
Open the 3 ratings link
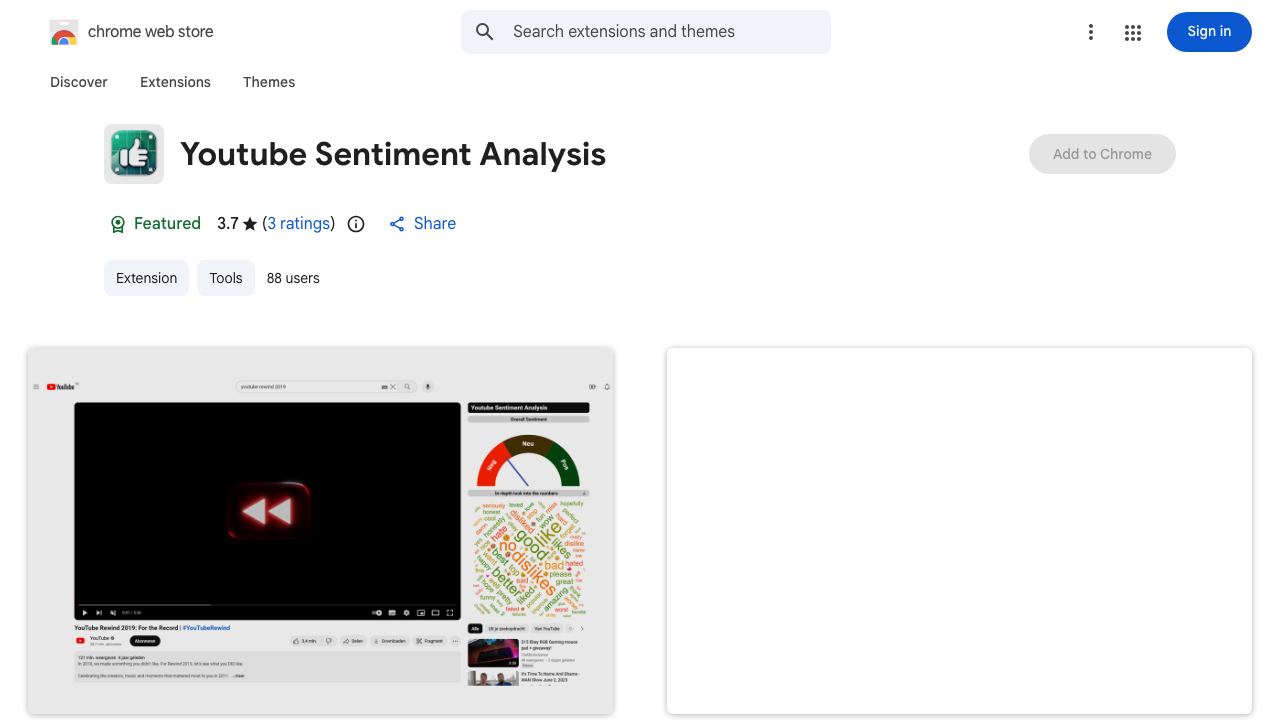[x=299, y=224]
